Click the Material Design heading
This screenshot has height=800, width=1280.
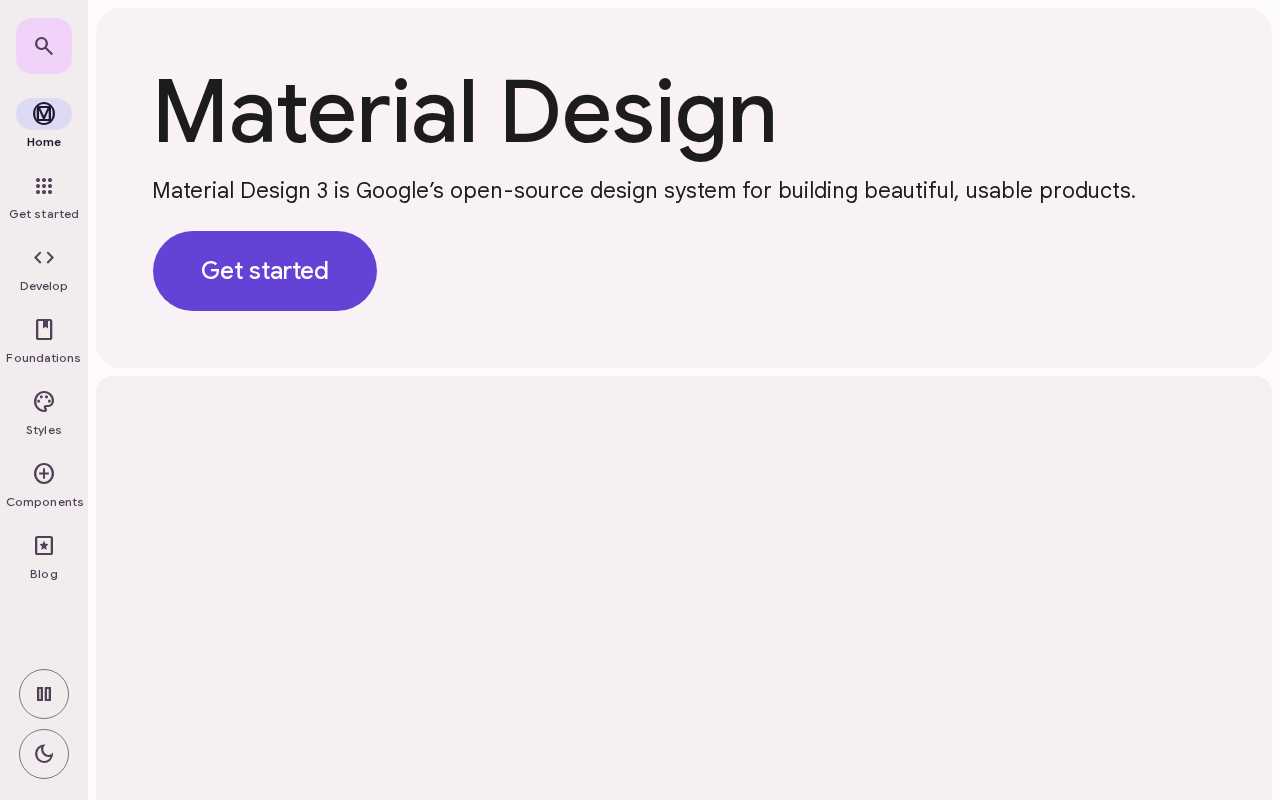[464, 110]
